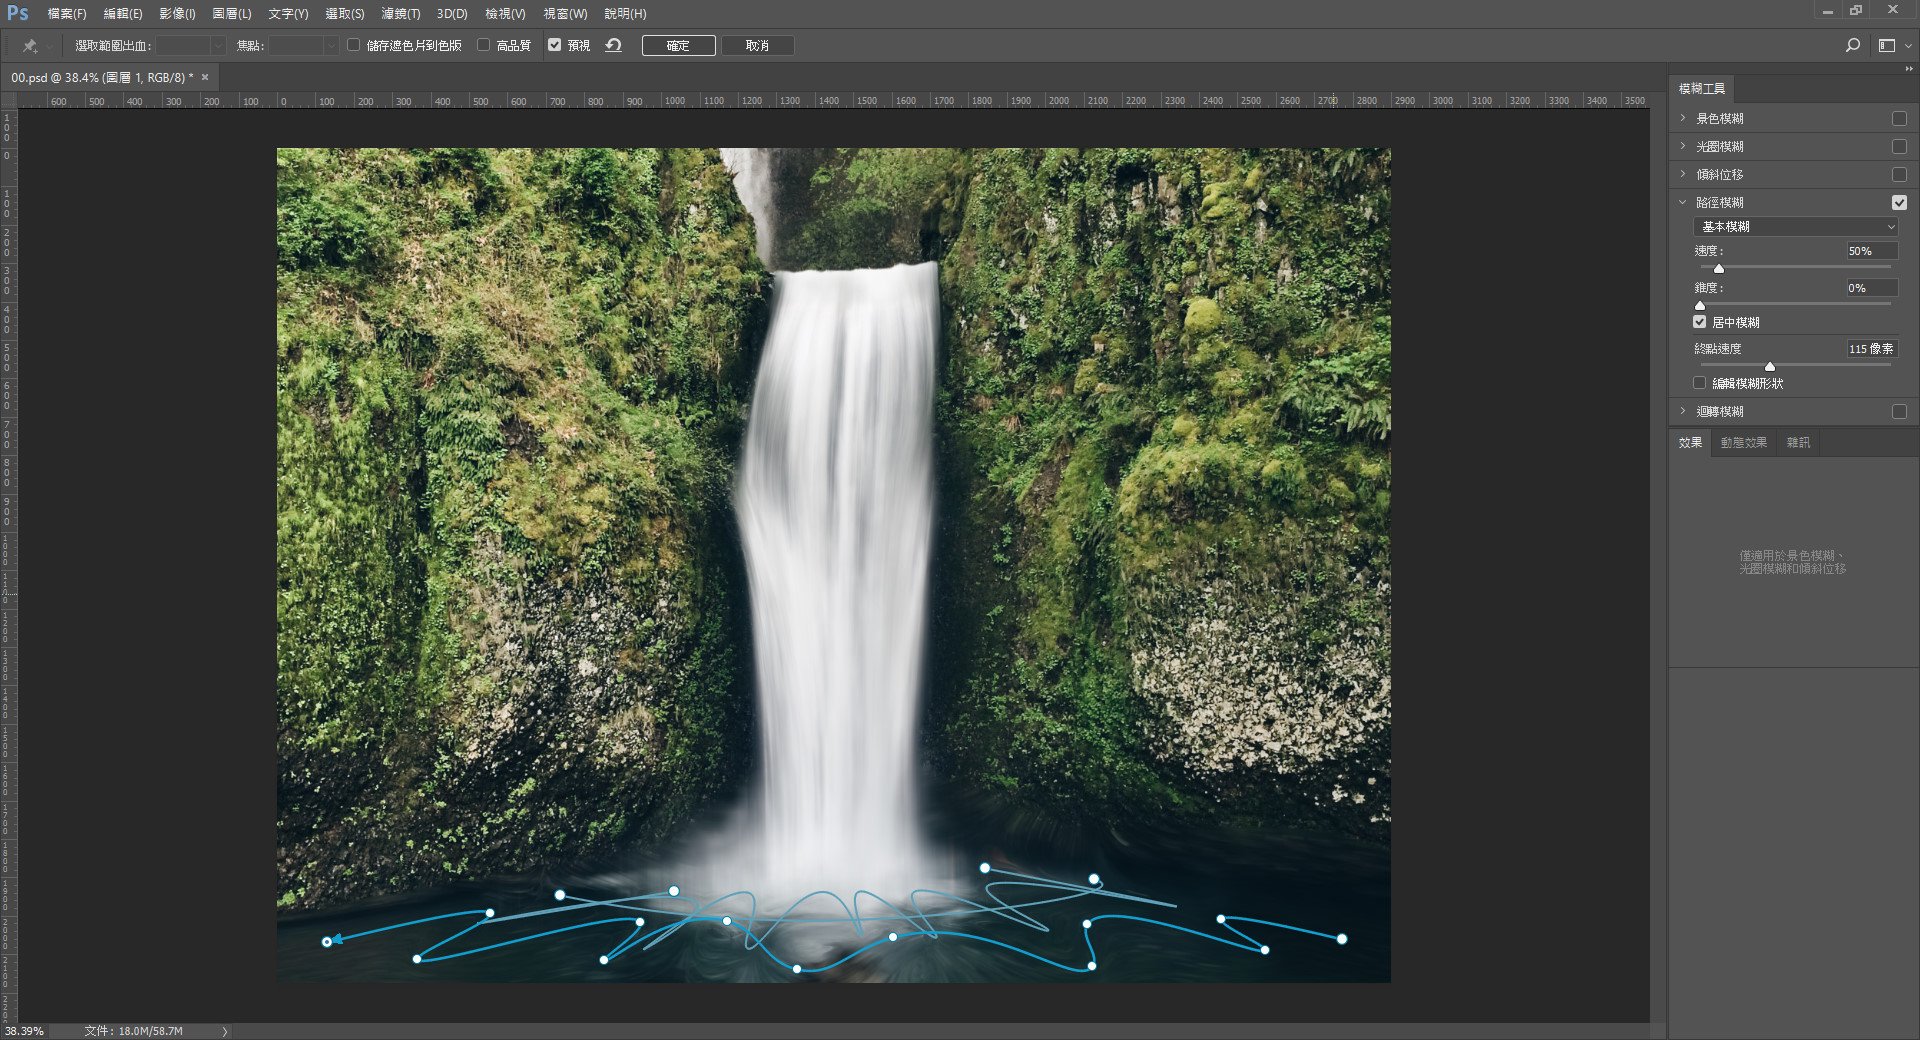Expand the 傾斜位移 section
This screenshot has height=1040, width=1920.
click(x=1683, y=174)
